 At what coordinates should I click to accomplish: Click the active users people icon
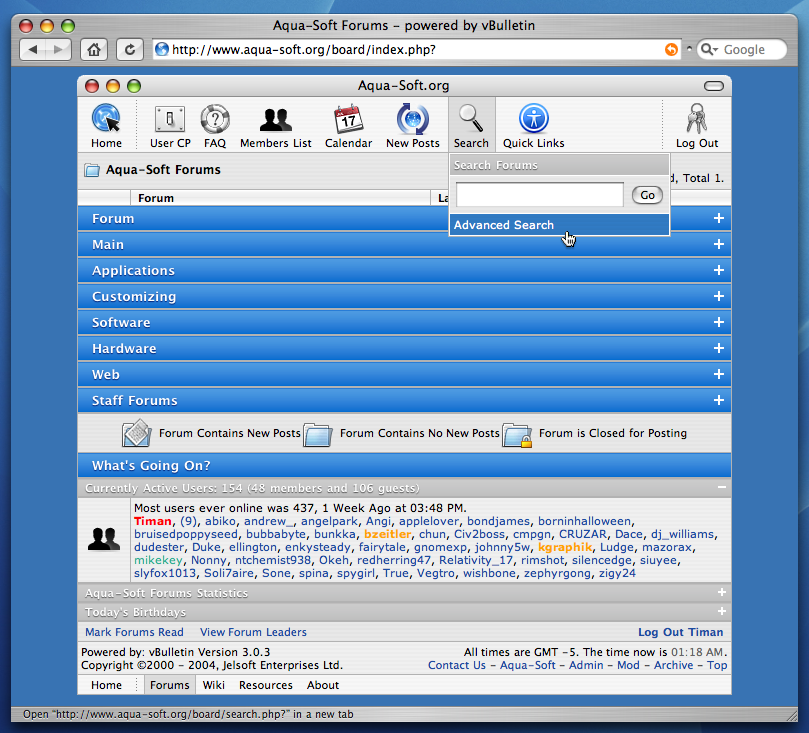point(104,539)
